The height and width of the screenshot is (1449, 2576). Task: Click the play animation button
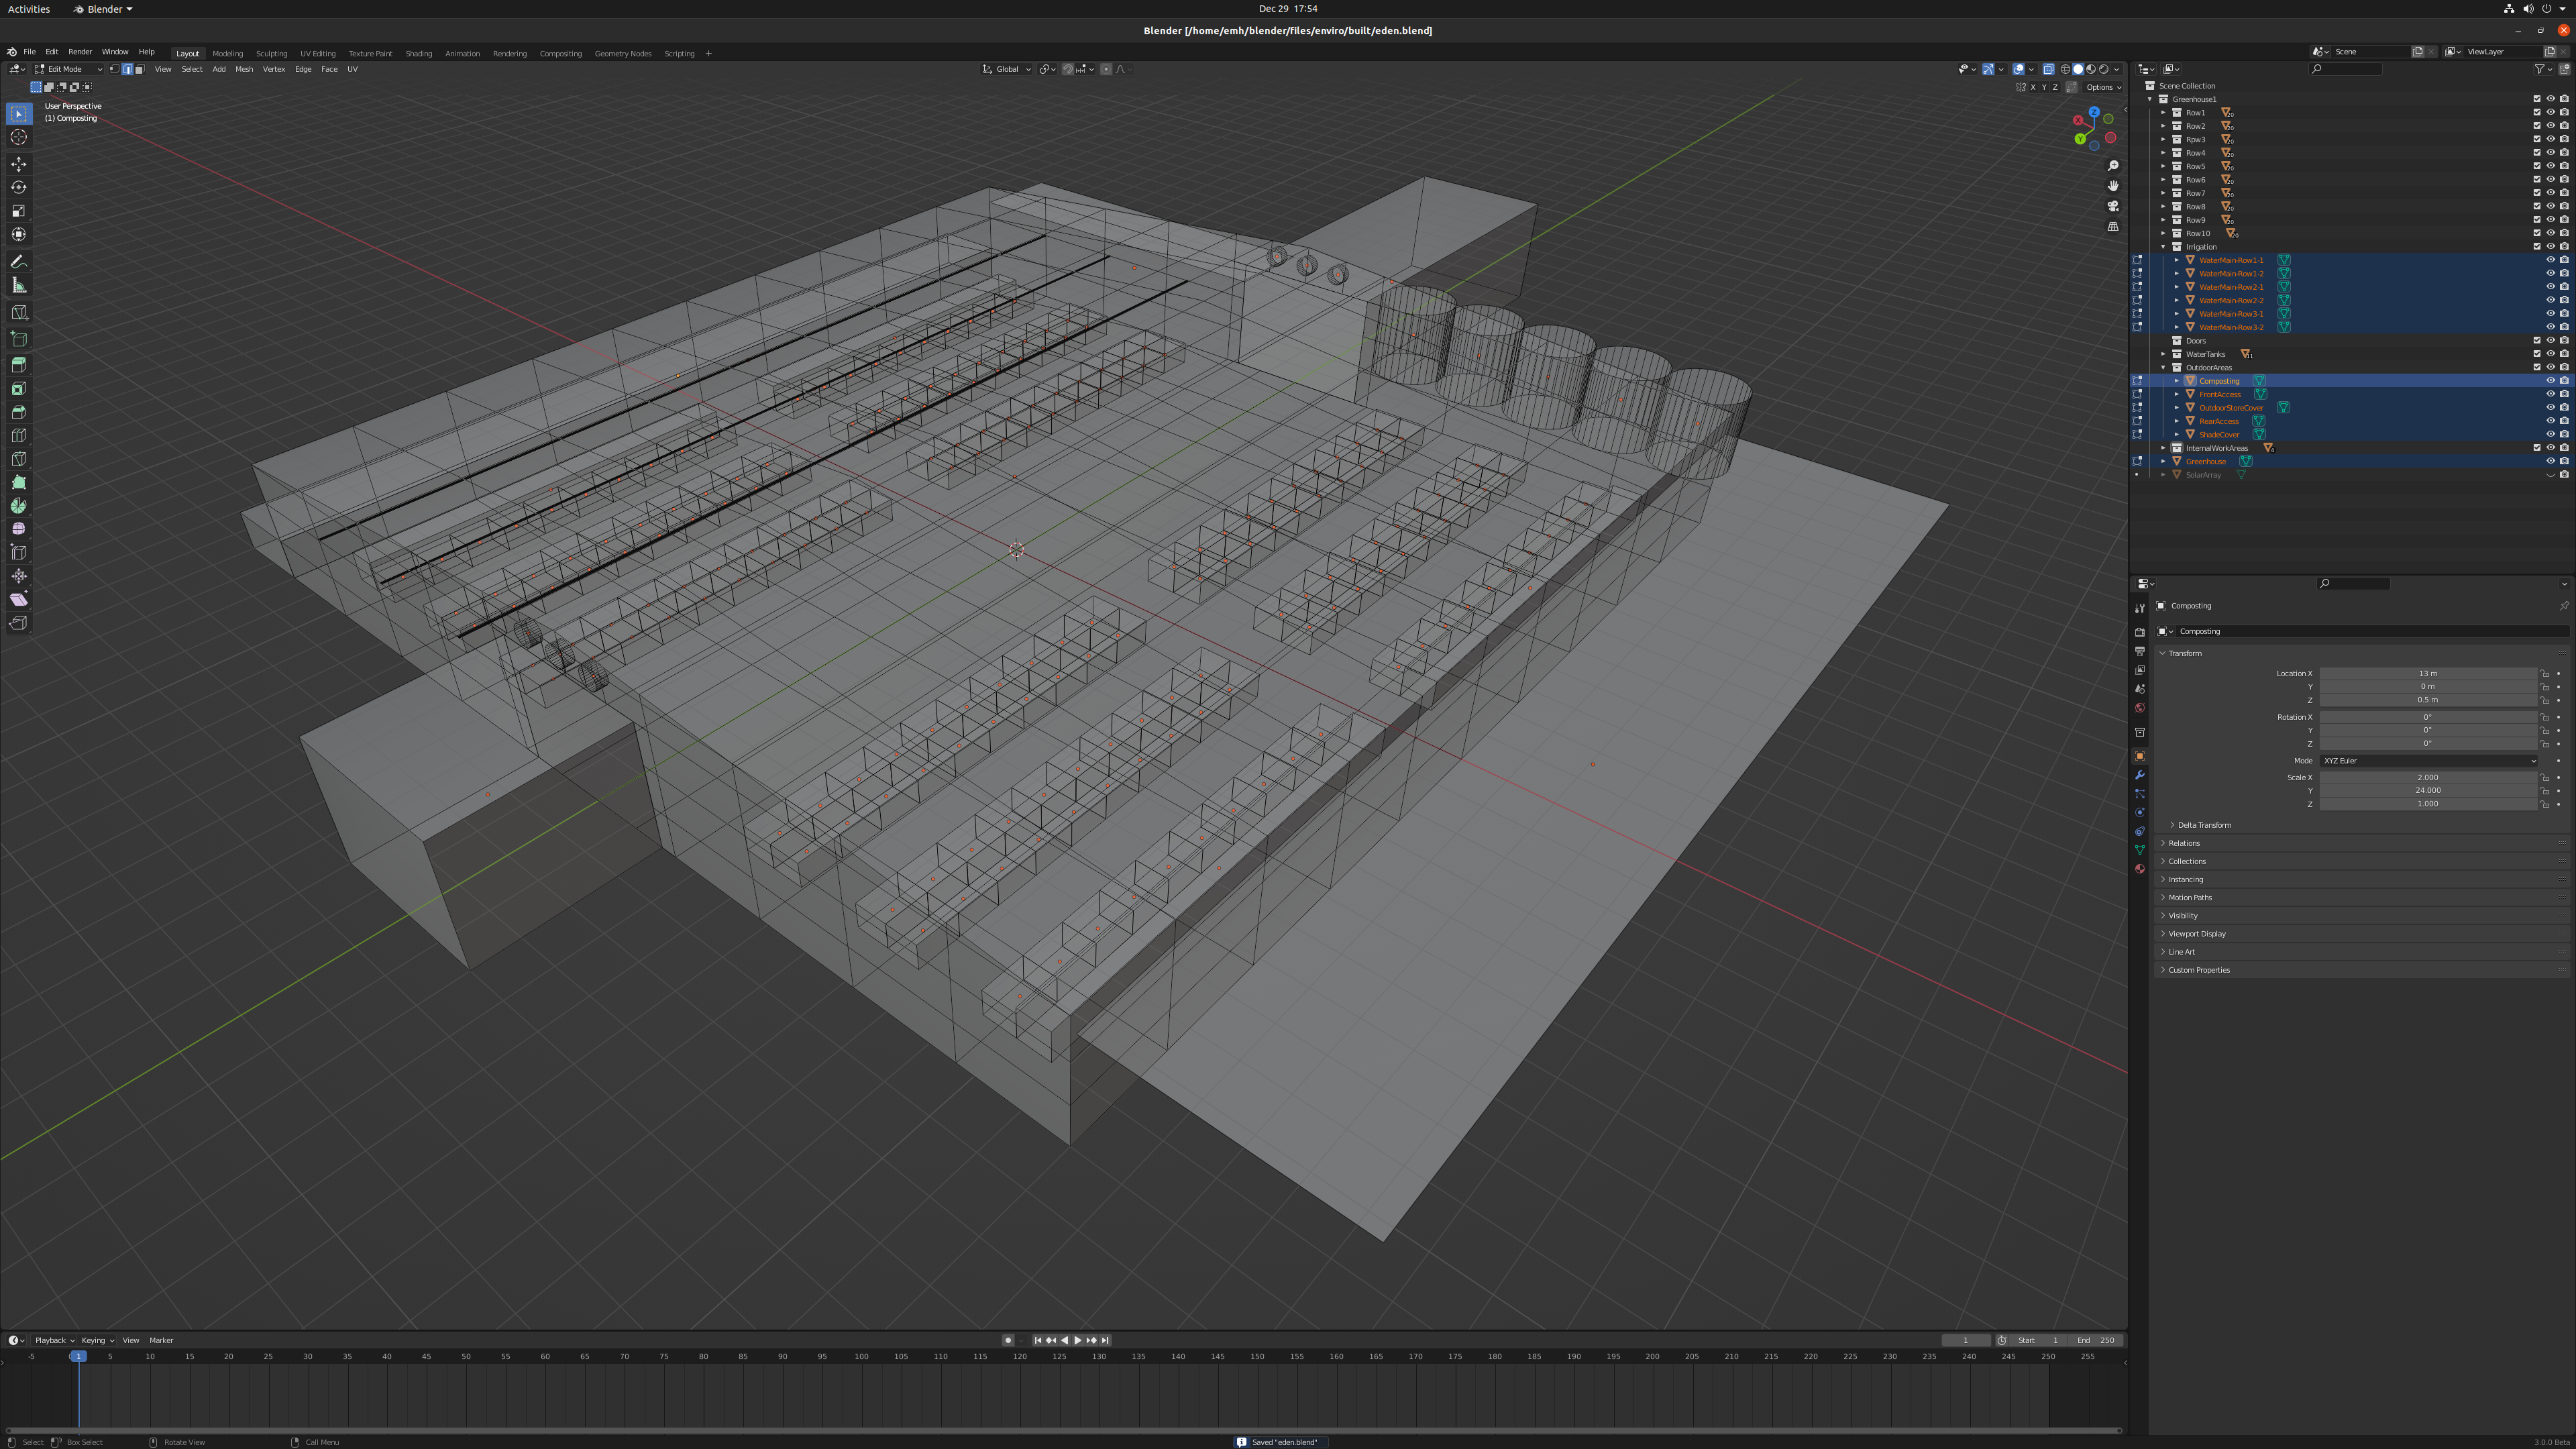(x=1078, y=1340)
